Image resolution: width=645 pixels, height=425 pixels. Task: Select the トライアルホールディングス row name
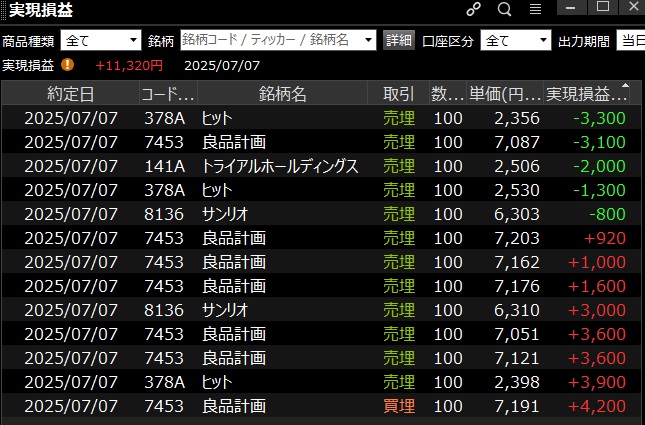[x=280, y=166]
